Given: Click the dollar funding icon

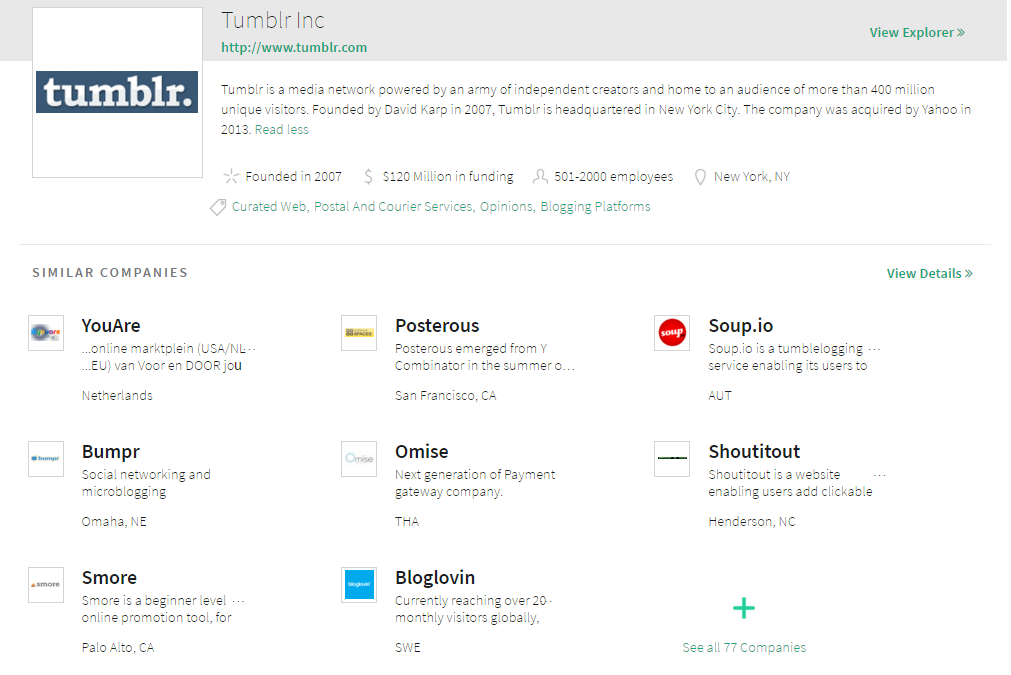Looking at the screenshot, I should click(x=368, y=176).
